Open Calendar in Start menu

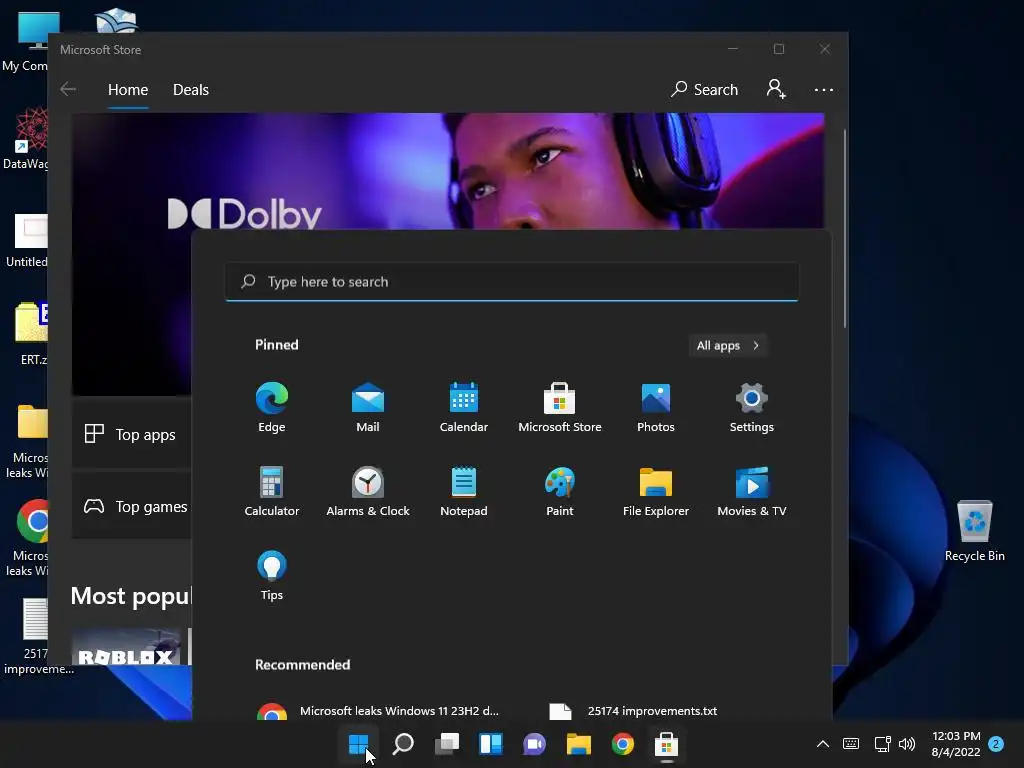[x=464, y=408]
